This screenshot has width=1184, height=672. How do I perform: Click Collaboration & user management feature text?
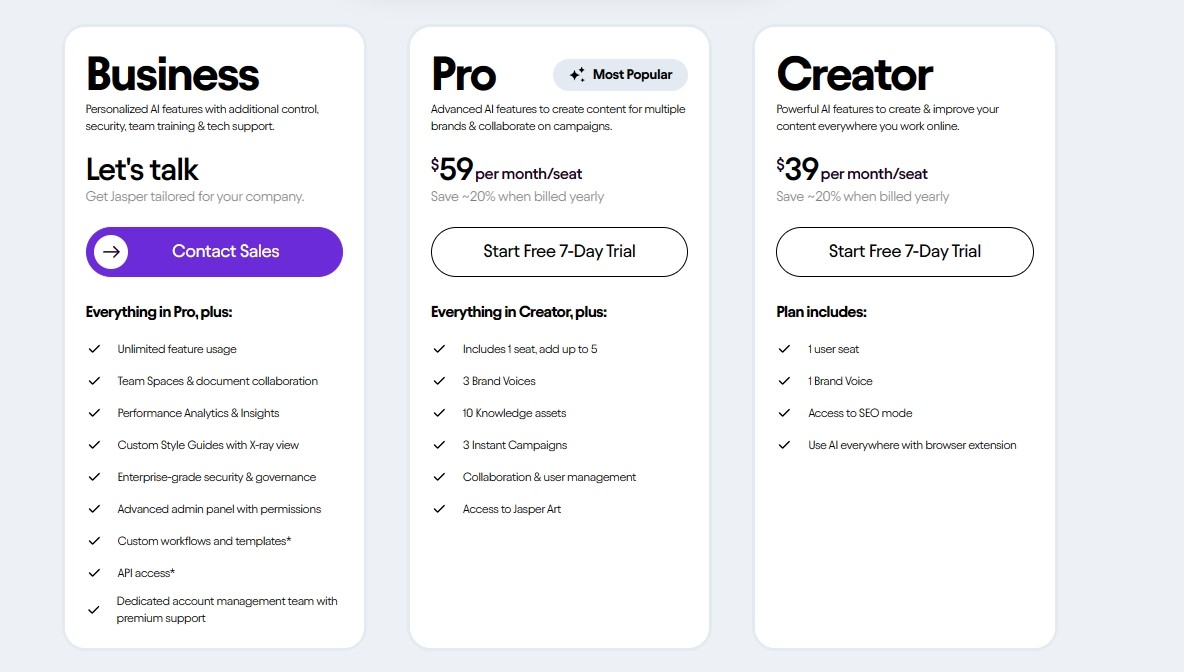[550, 477]
